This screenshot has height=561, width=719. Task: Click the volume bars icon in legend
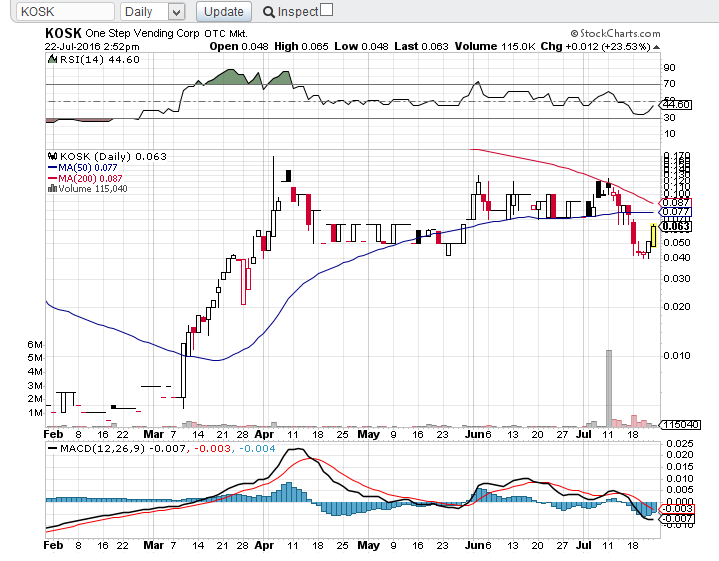52,188
